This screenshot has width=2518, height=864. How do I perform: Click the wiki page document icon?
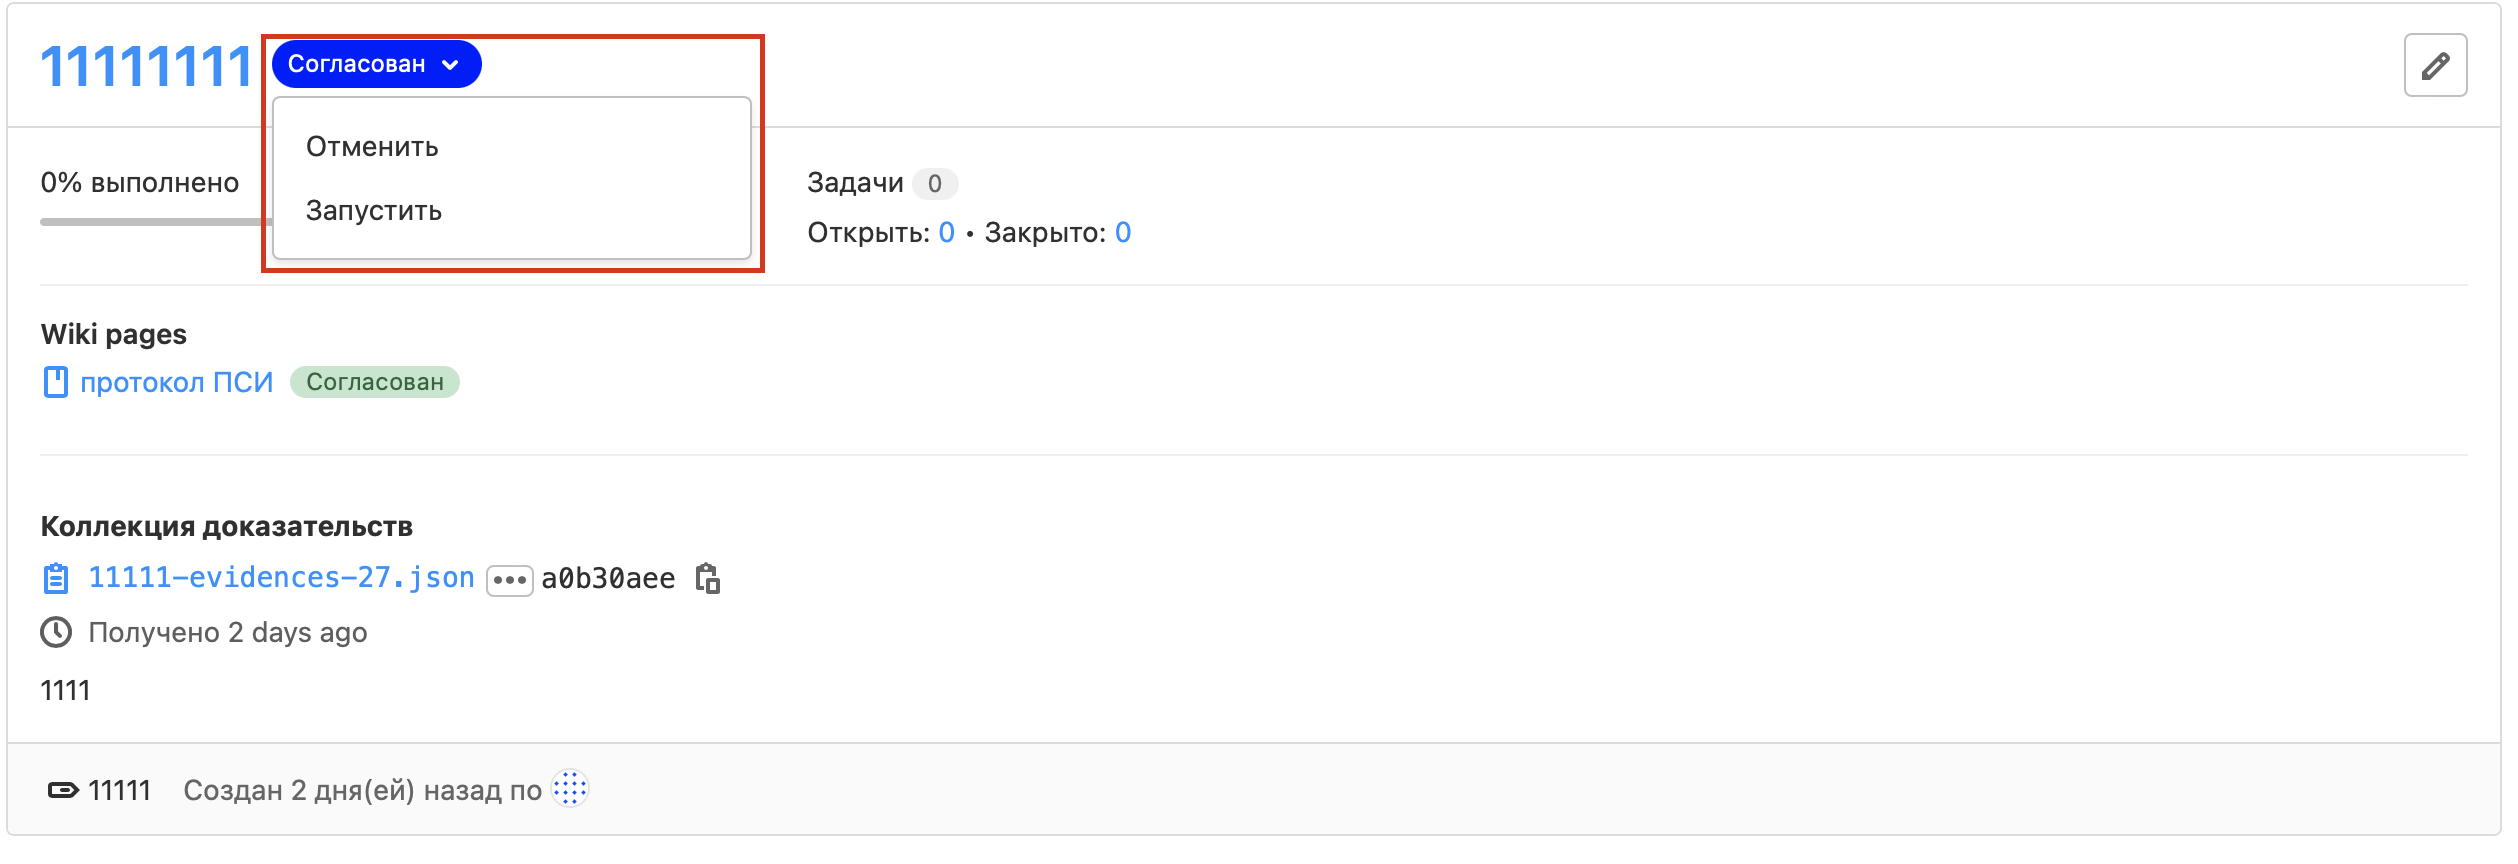pos(56,382)
